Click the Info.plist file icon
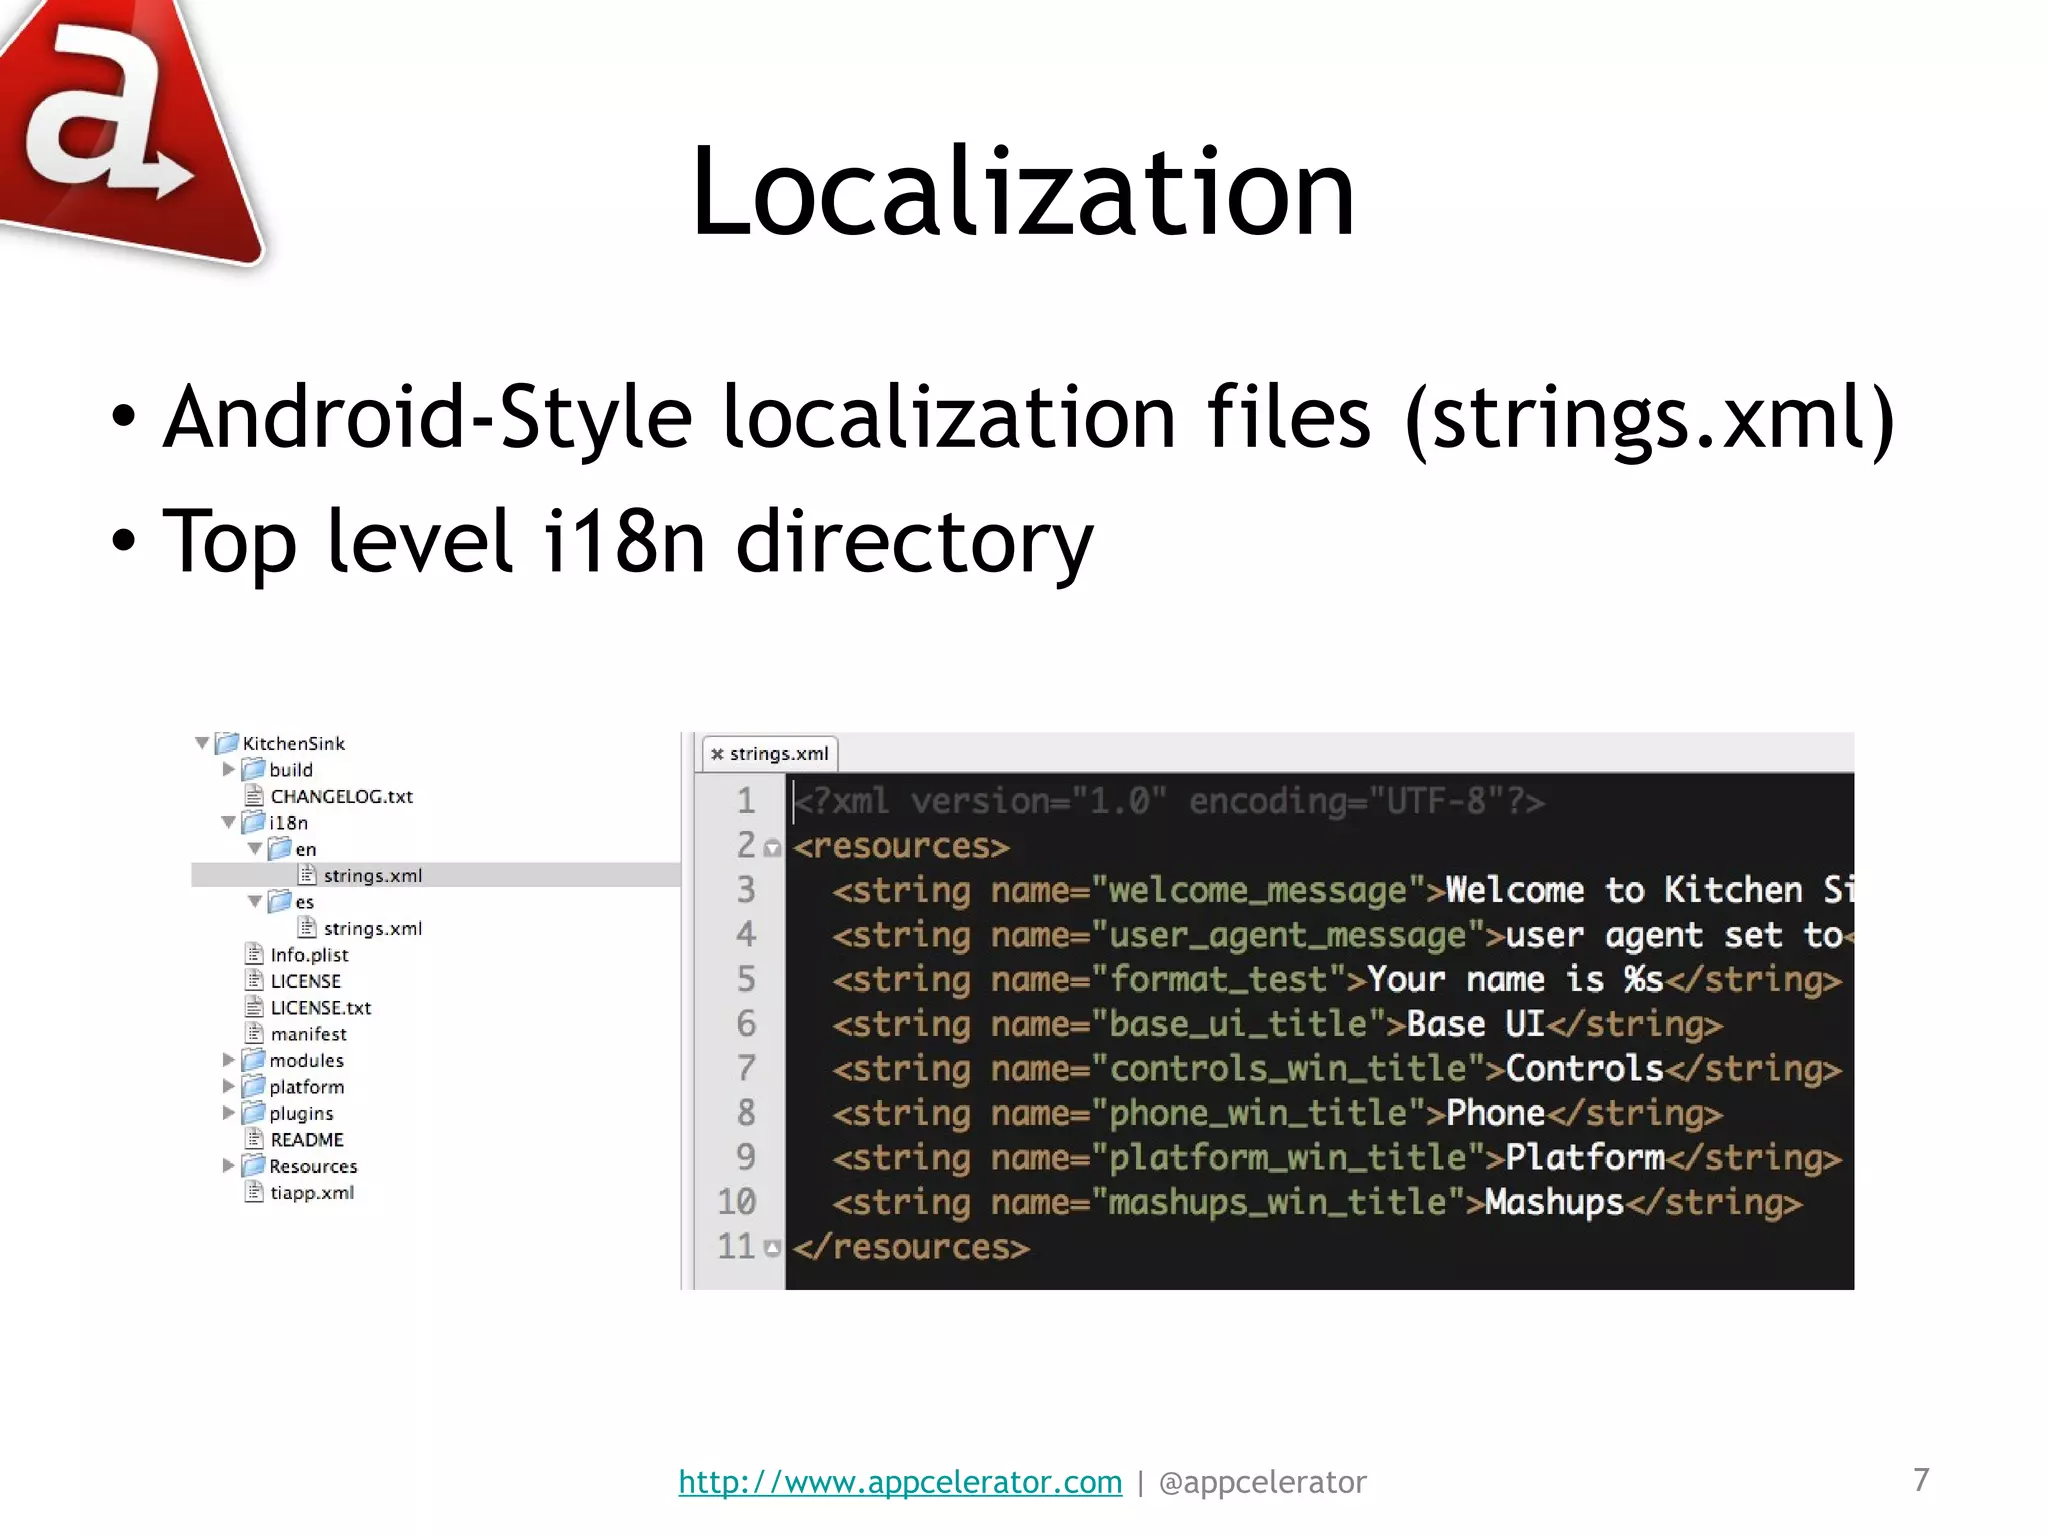2048x1536 pixels. pos(254,954)
